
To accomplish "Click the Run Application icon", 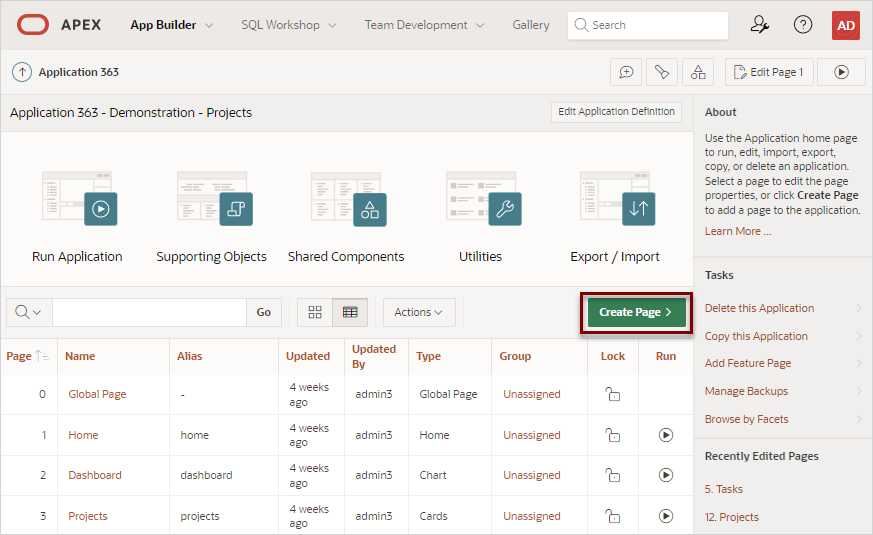I will (x=80, y=199).
